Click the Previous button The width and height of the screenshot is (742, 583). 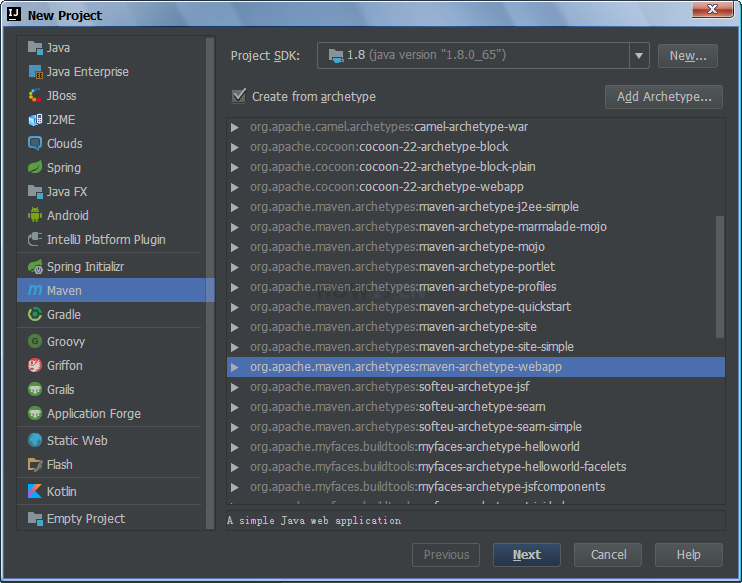tap(446, 555)
